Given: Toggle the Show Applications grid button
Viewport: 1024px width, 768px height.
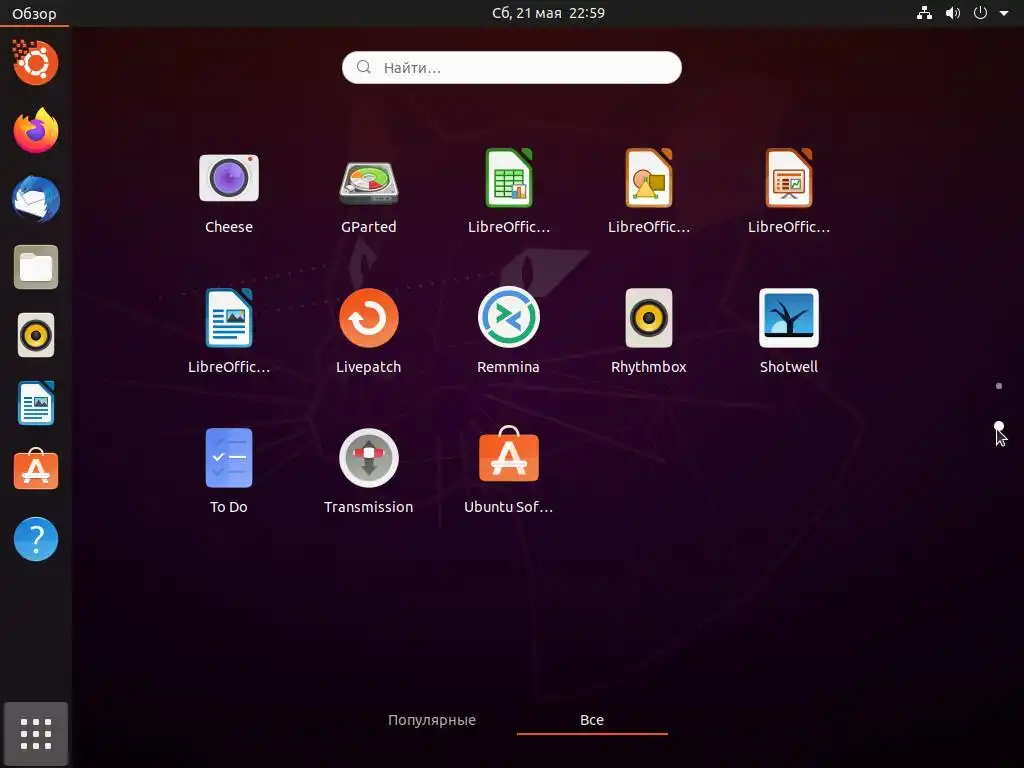Looking at the screenshot, I should tap(36, 734).
